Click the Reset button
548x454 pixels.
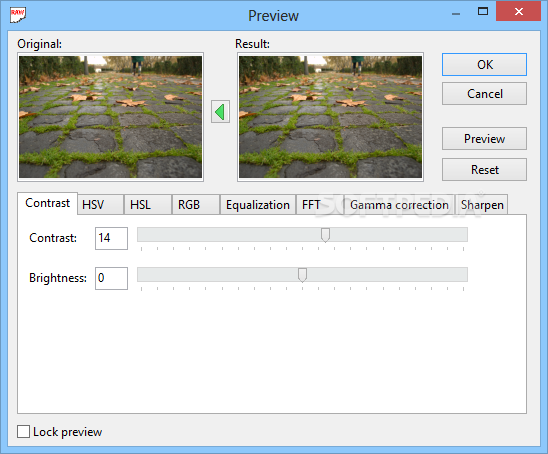(484, 170)
